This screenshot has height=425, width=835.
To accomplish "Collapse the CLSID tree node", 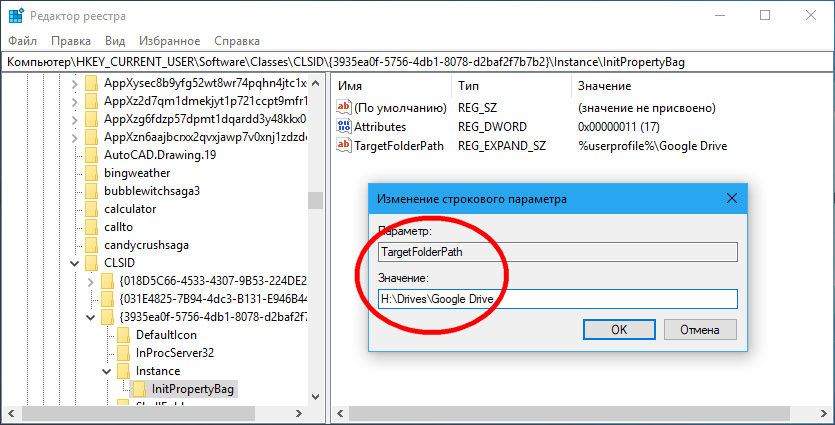I will [74, 263].
